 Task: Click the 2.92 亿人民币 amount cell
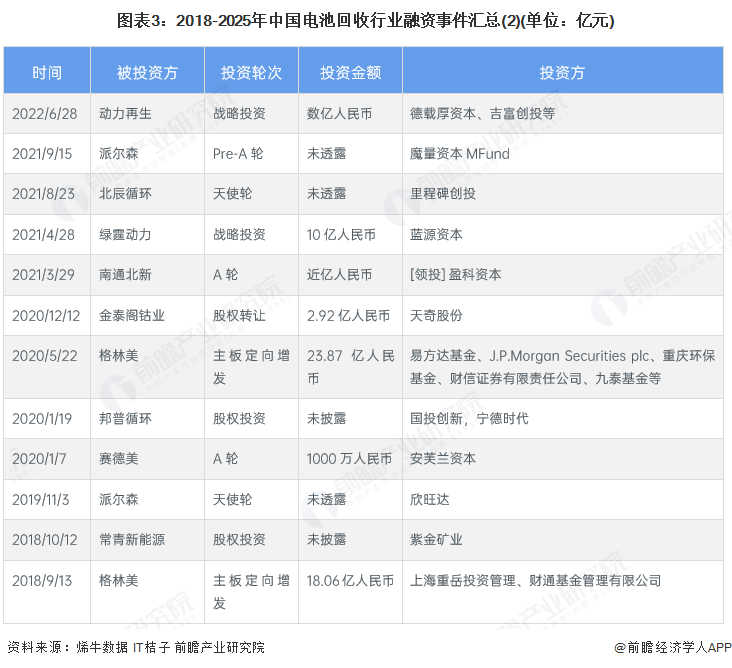click(350, 316)
